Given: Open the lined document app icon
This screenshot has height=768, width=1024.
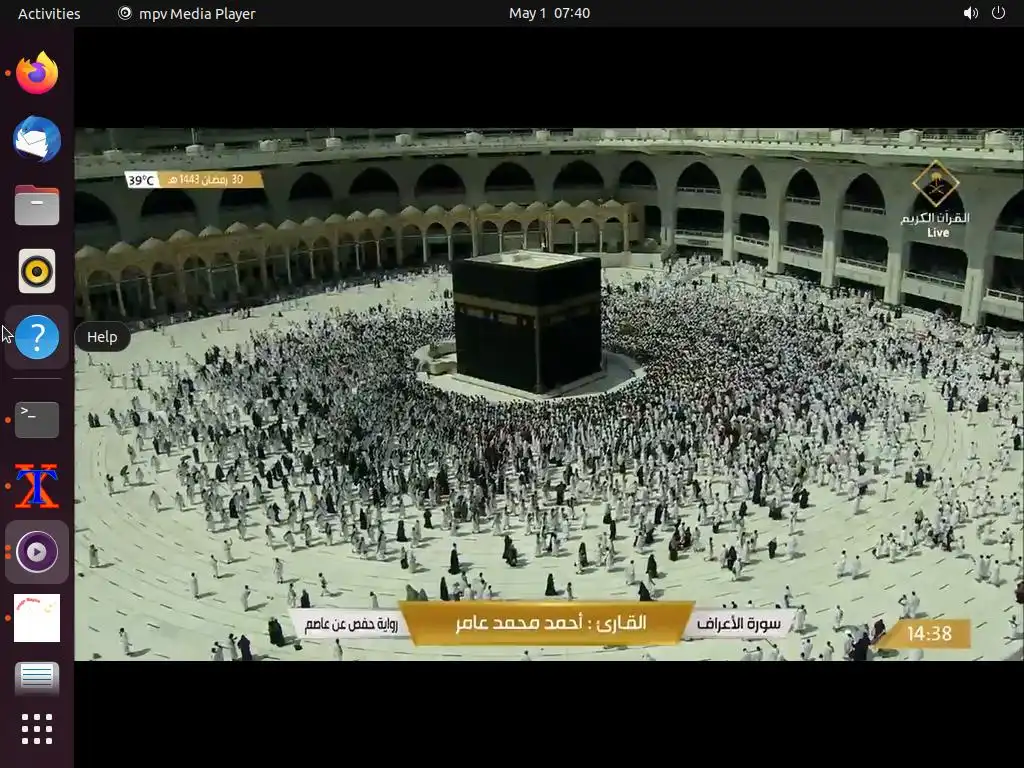Looking at the screenshot, I should (x=37, y=678).
